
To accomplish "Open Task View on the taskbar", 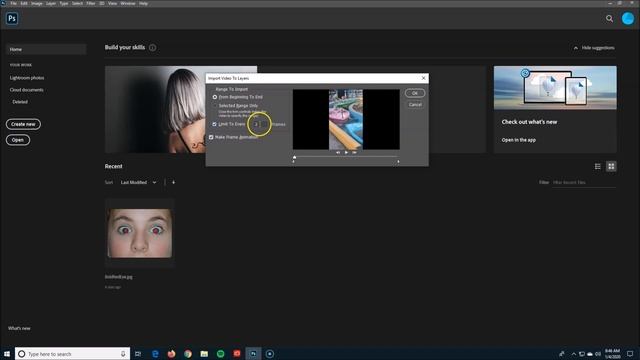I will tap(138, 354).
